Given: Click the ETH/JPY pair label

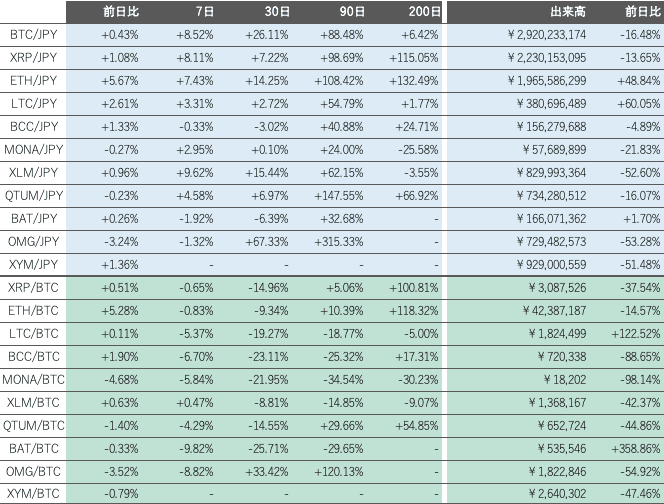Looking at the screenshot, I should click(x=33, y=80).
